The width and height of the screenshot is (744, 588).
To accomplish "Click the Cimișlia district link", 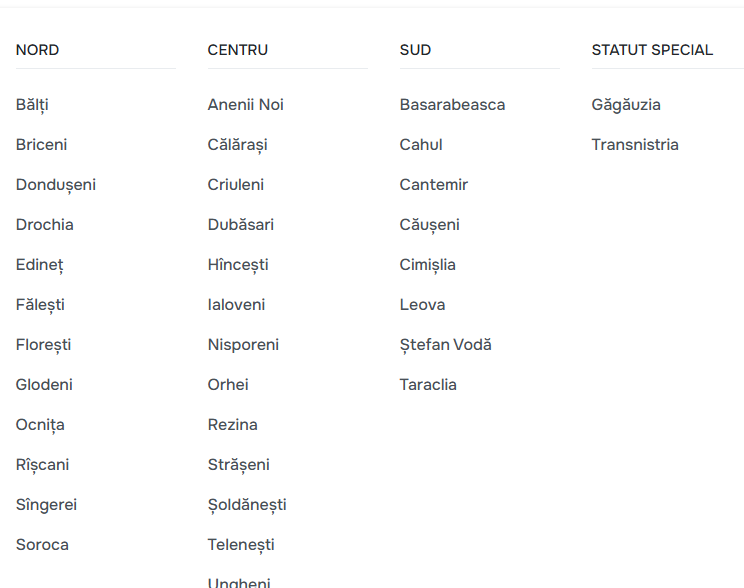I will (427, 265).
